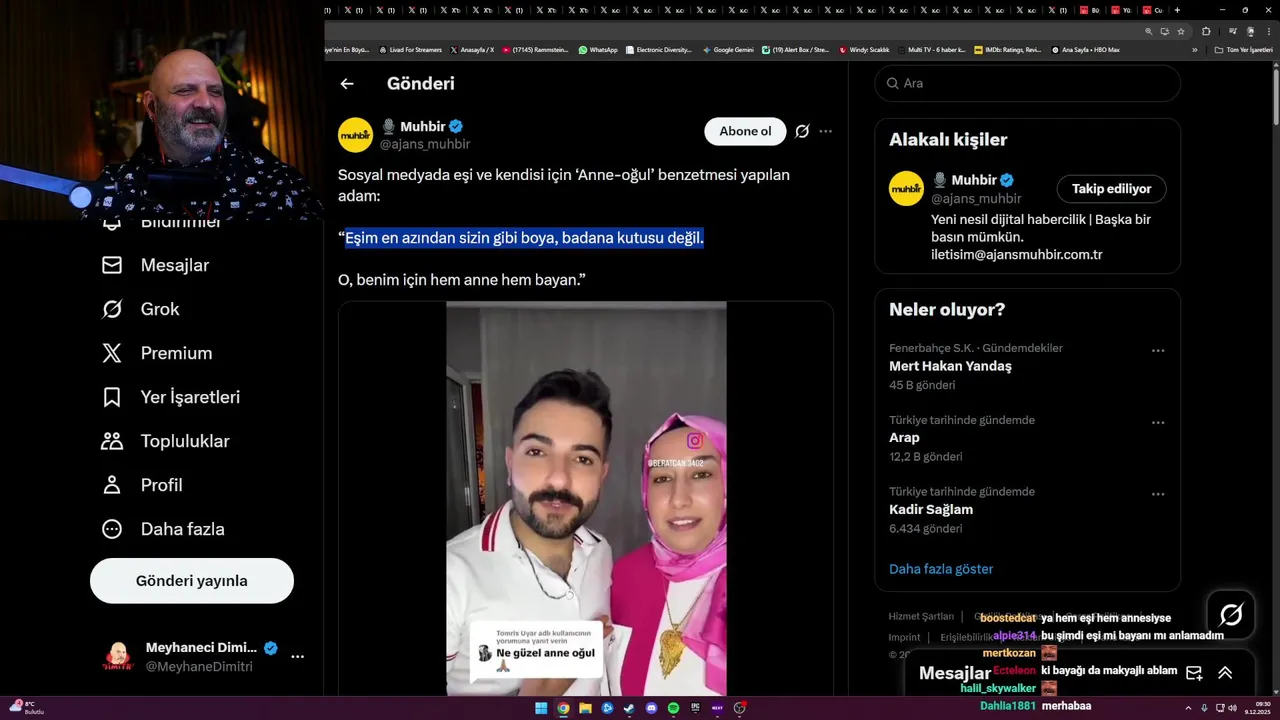Open Tüm Yer İşaretleri bookmarks folder

(1243, 49)
